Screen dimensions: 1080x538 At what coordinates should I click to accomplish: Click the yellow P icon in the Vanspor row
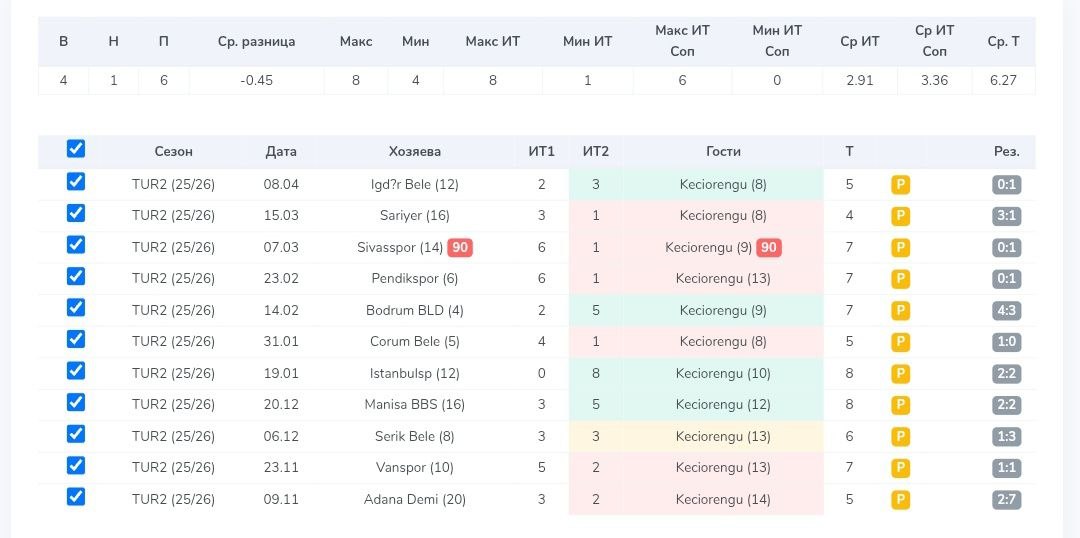coord(900,468)
